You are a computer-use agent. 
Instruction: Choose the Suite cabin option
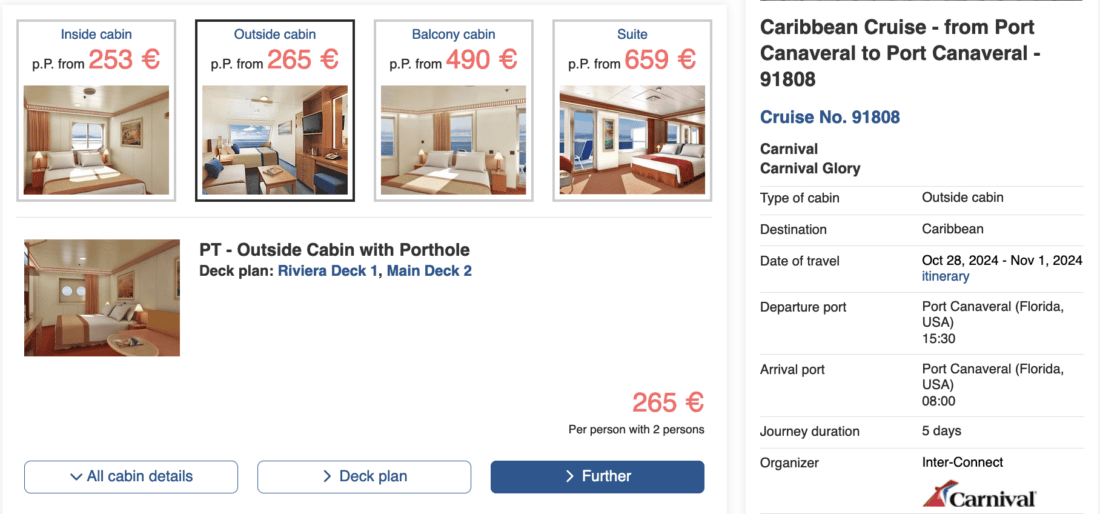(x=632, y=34)
